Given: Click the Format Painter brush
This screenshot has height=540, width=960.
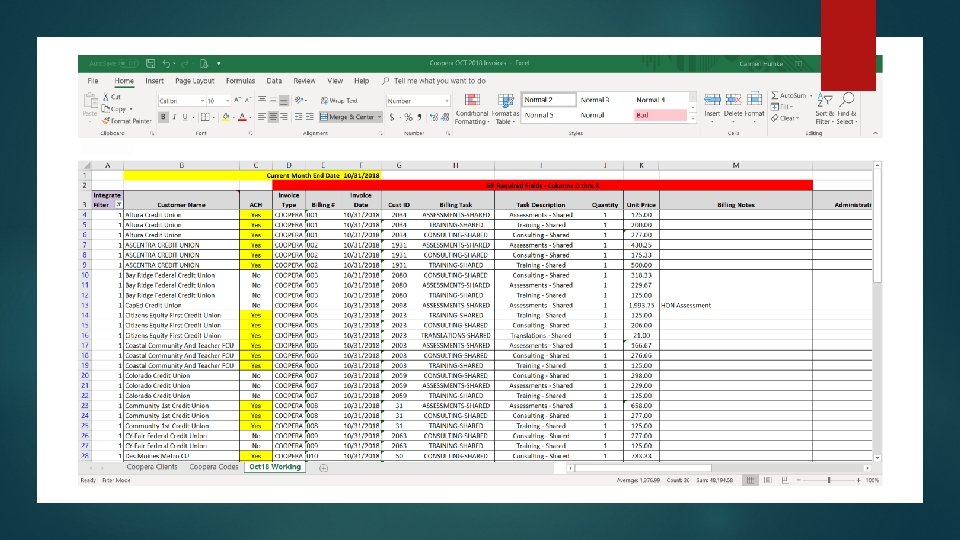Looking at the screenshot, I should click(126, 121).
